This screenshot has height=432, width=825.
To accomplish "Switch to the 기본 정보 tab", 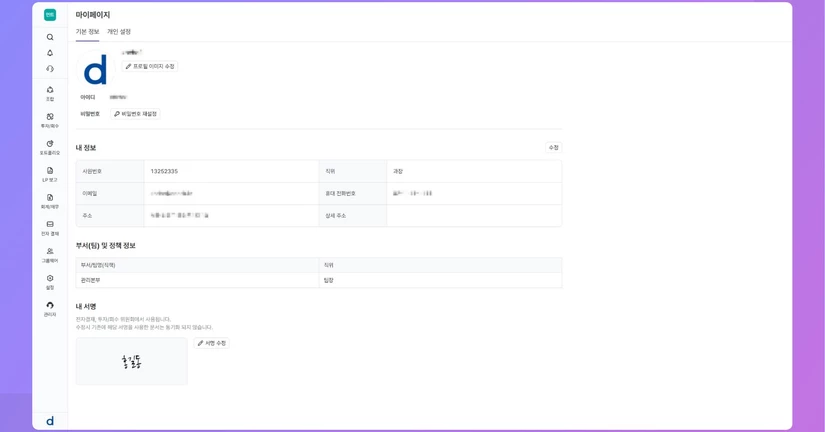I will (87, 31).
